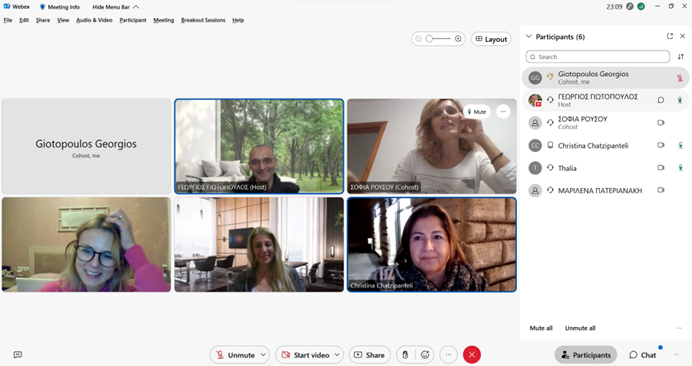Open the View menu
This screenshot has height=366, width=692.
pyautogui.click(x=63, y=20)
